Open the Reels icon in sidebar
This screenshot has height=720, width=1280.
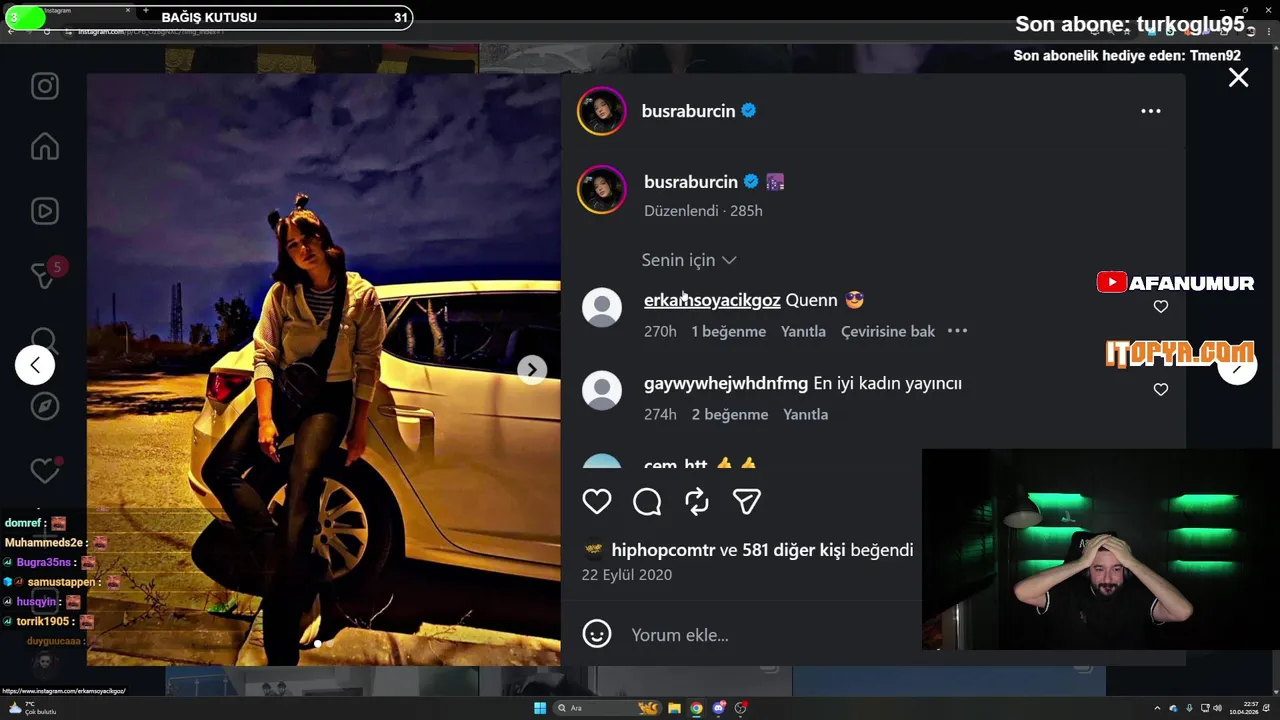pos(45,211)
